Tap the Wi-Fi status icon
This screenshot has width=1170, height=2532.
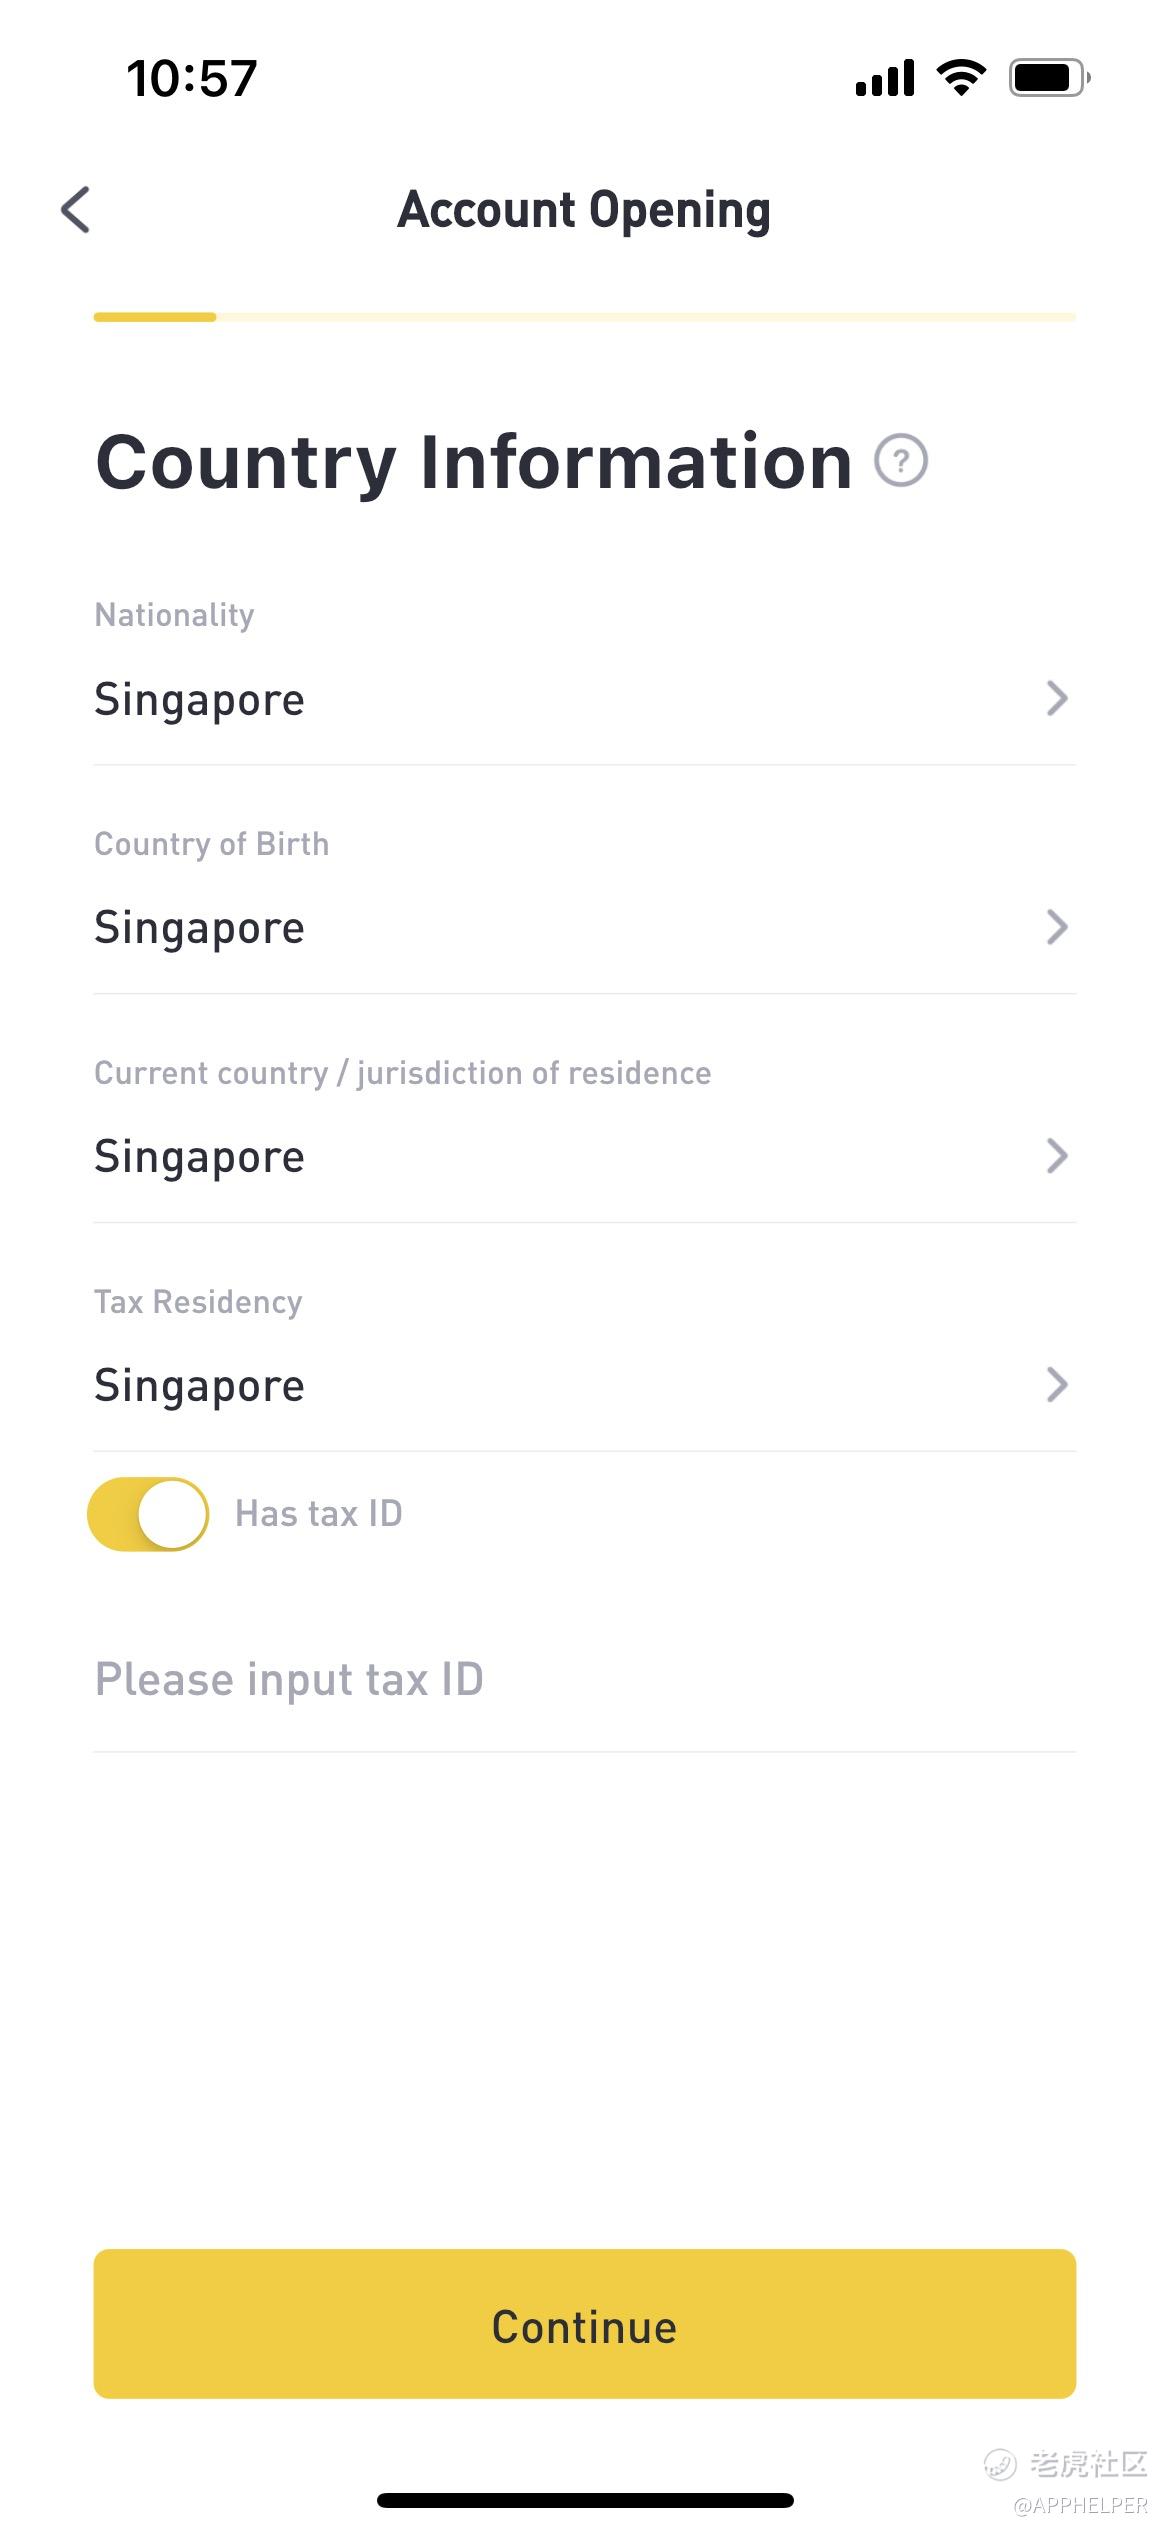point(961,77)
